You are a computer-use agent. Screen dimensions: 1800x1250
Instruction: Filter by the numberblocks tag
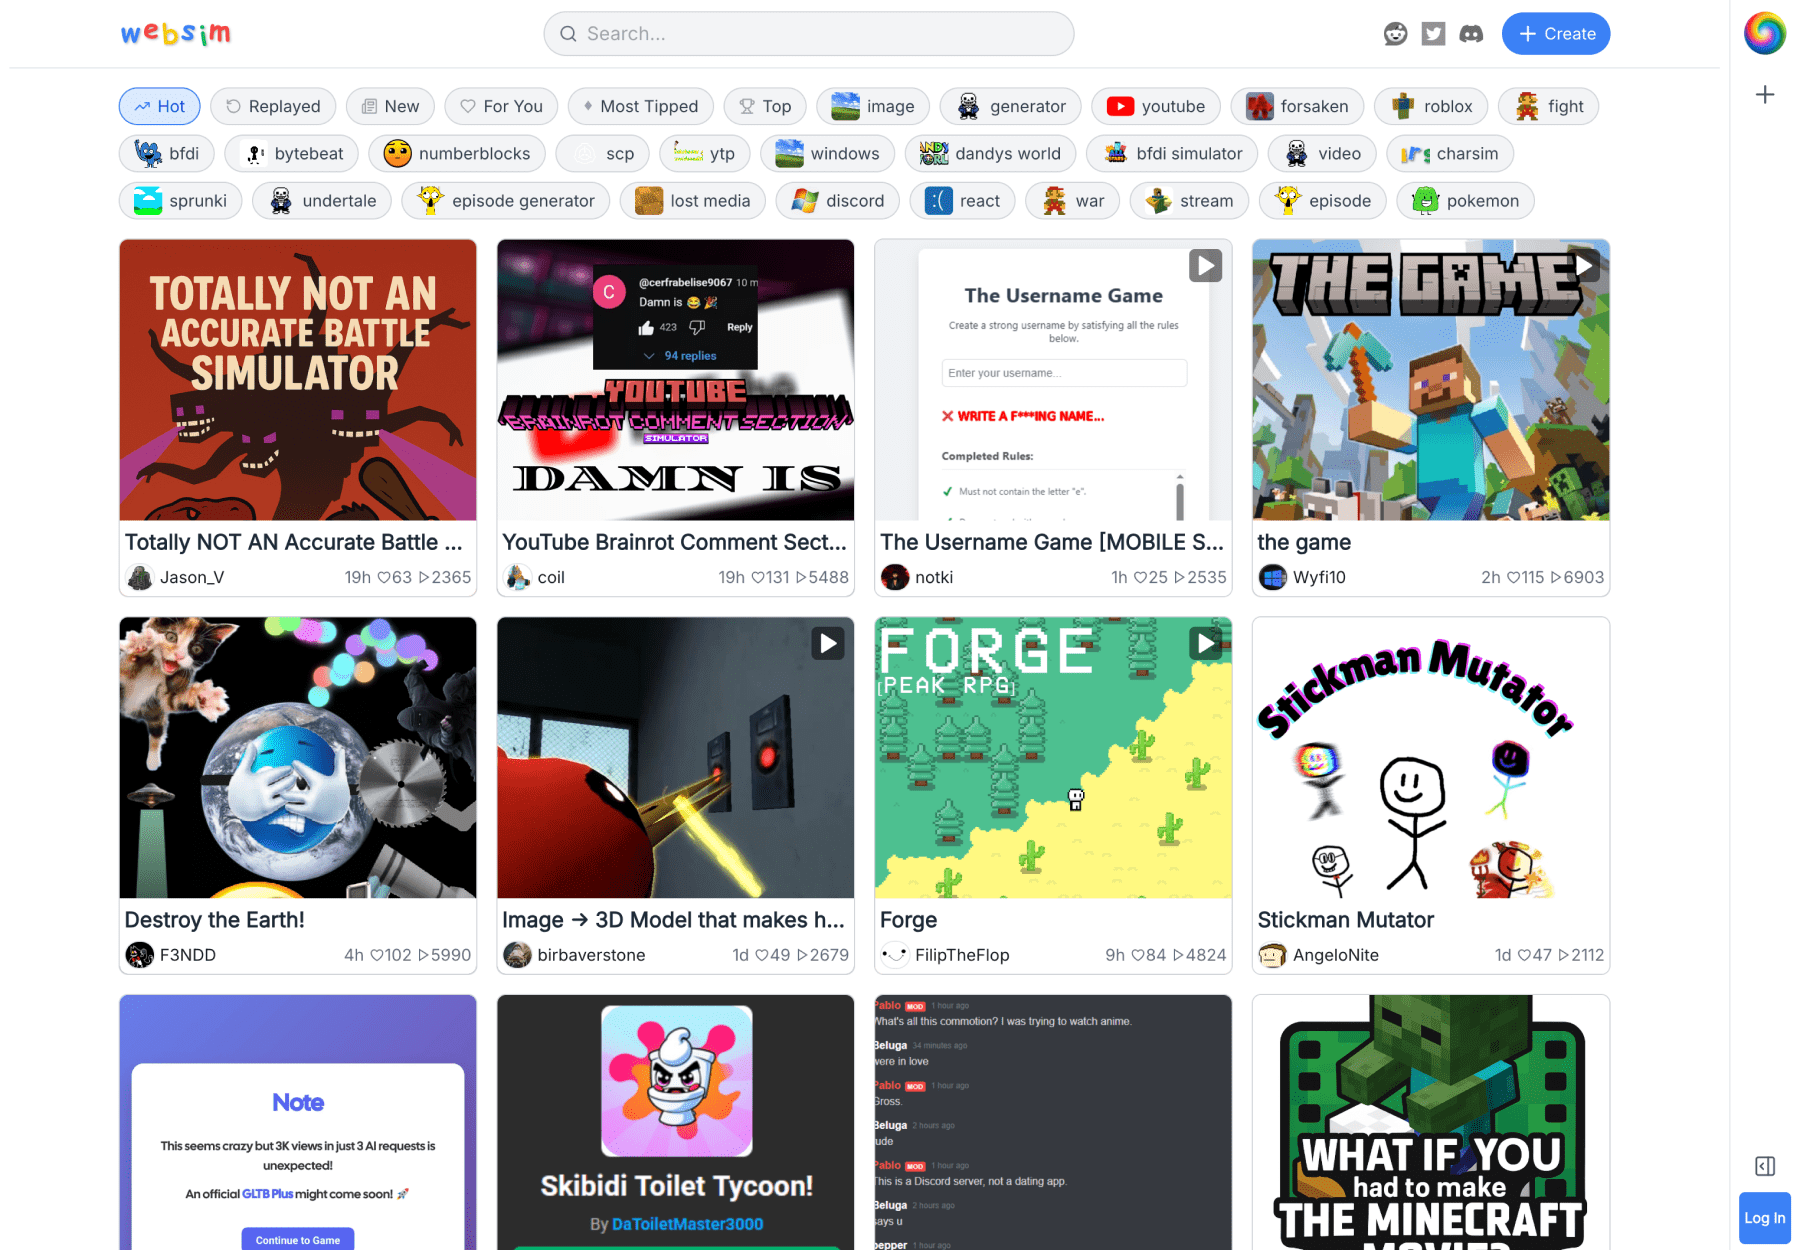[457, 153]
